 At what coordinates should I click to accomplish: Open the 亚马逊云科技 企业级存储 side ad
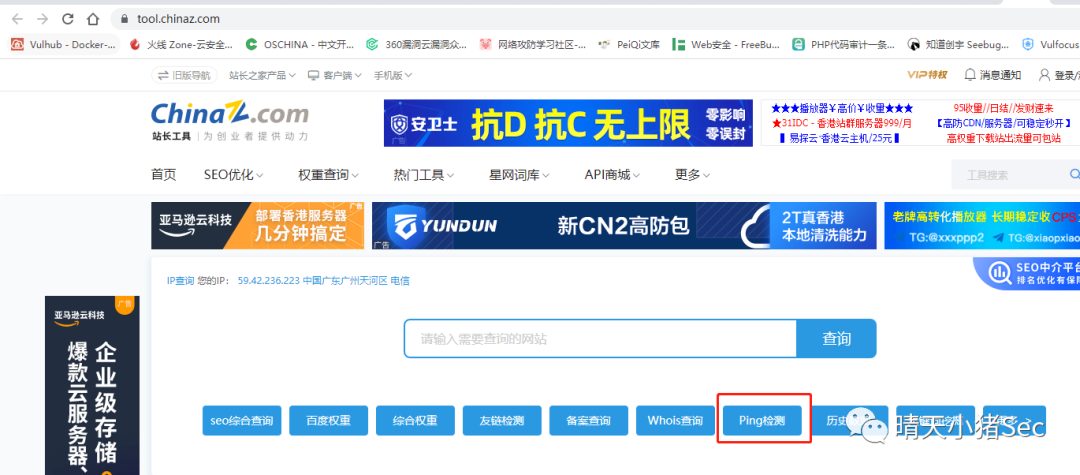(92, 386)
